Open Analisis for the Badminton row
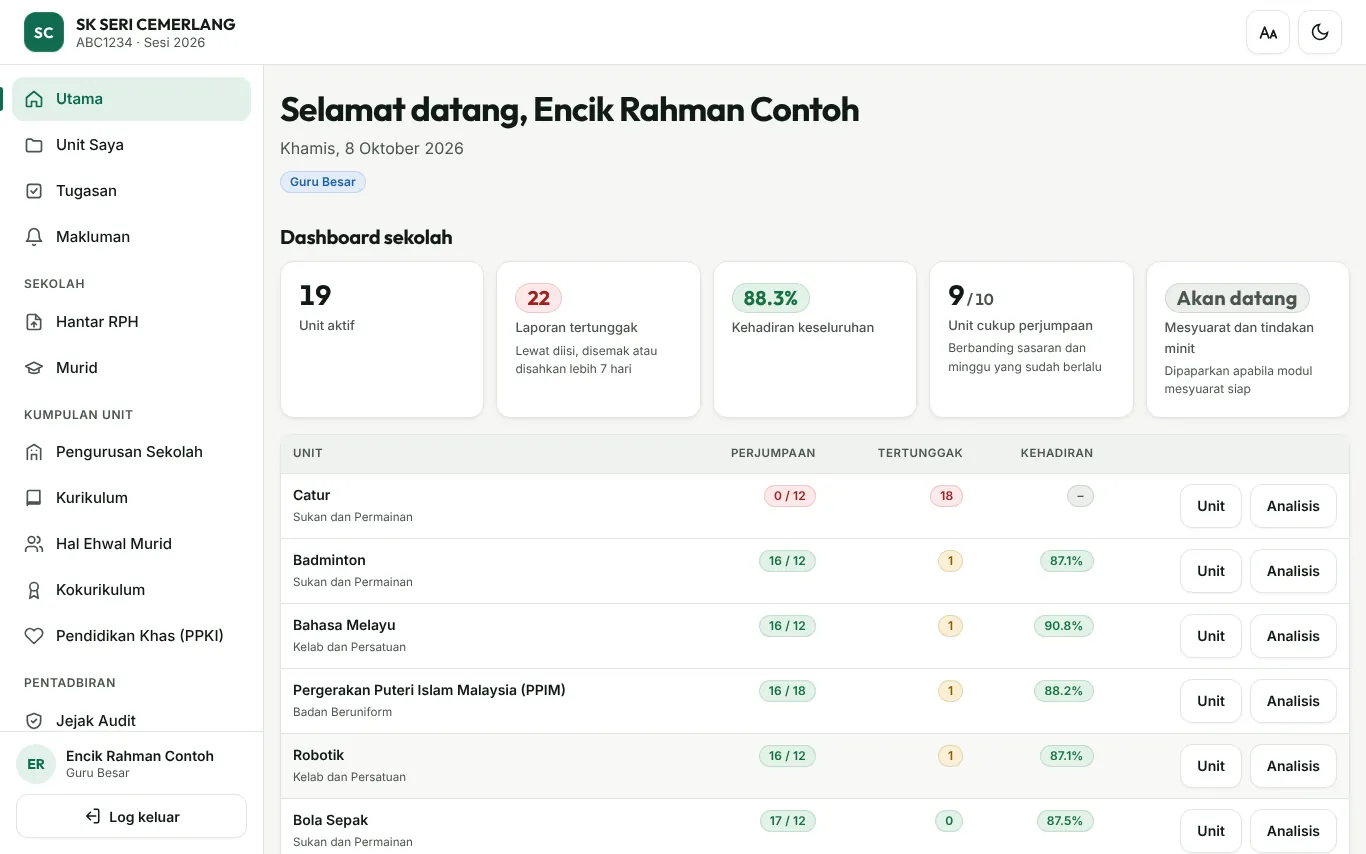This screenshot has height=854, width=1366. [x=1293, y=571]
